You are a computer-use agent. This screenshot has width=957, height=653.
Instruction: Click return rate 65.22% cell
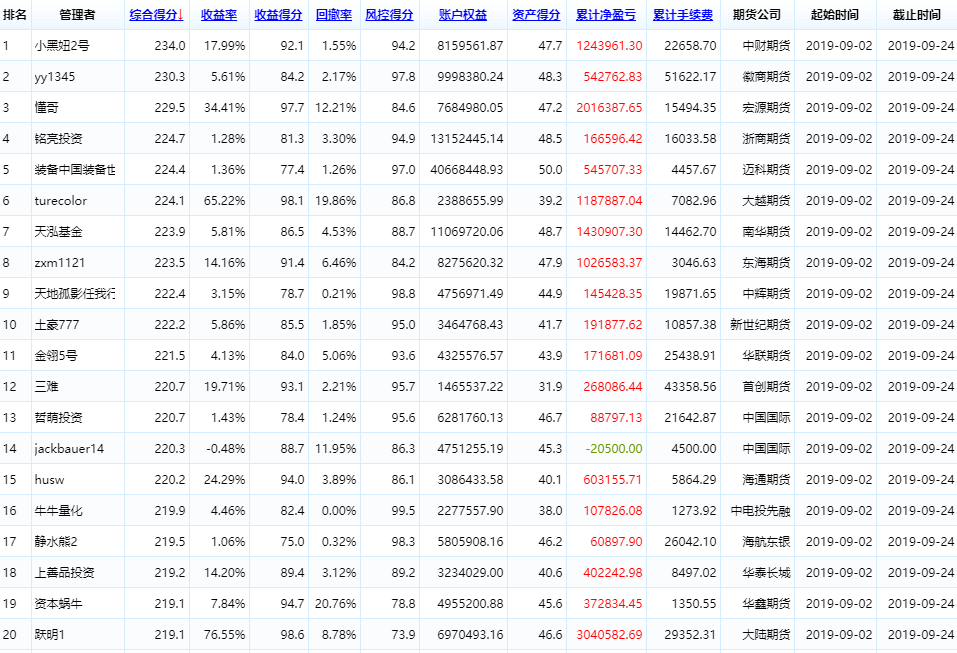(x=225, y=201)
